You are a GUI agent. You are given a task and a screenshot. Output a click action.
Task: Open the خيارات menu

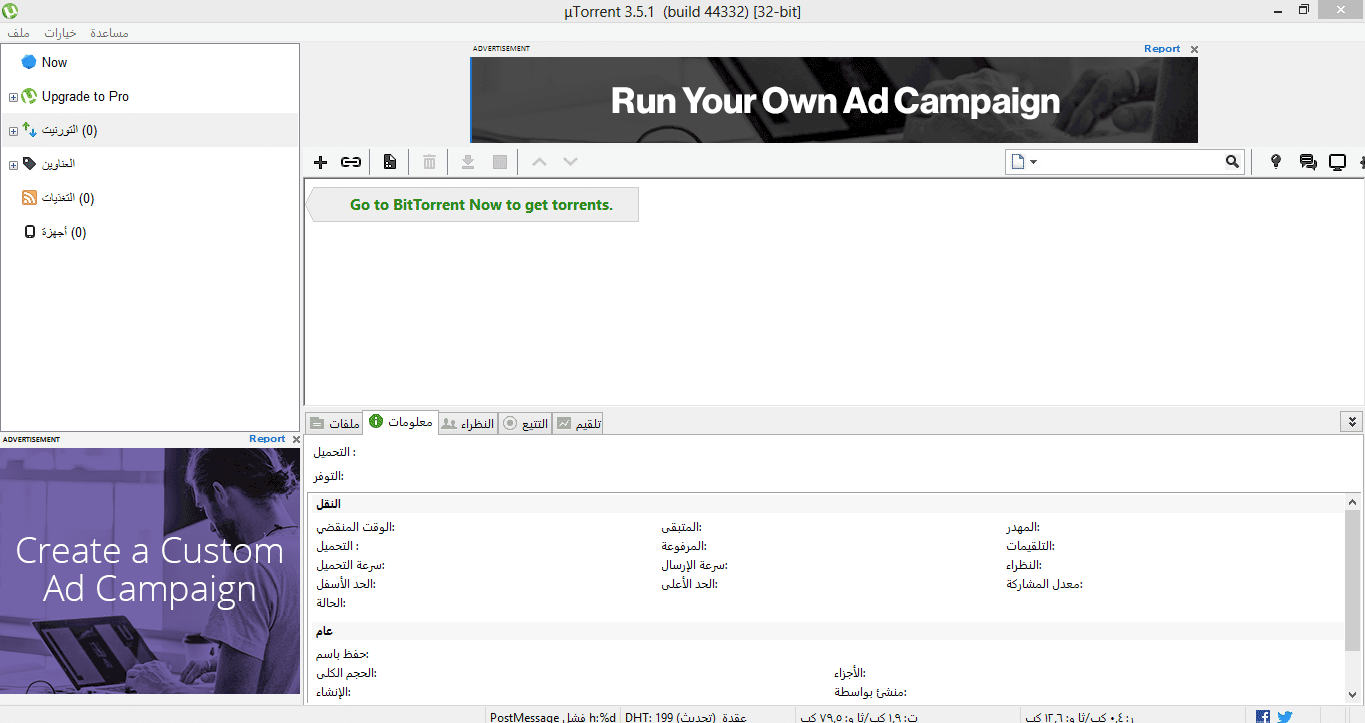coord(60,33)
